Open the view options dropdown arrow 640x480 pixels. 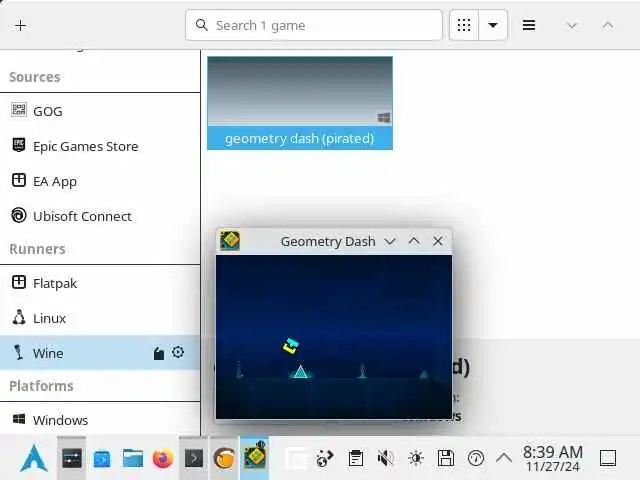[493, 25]
